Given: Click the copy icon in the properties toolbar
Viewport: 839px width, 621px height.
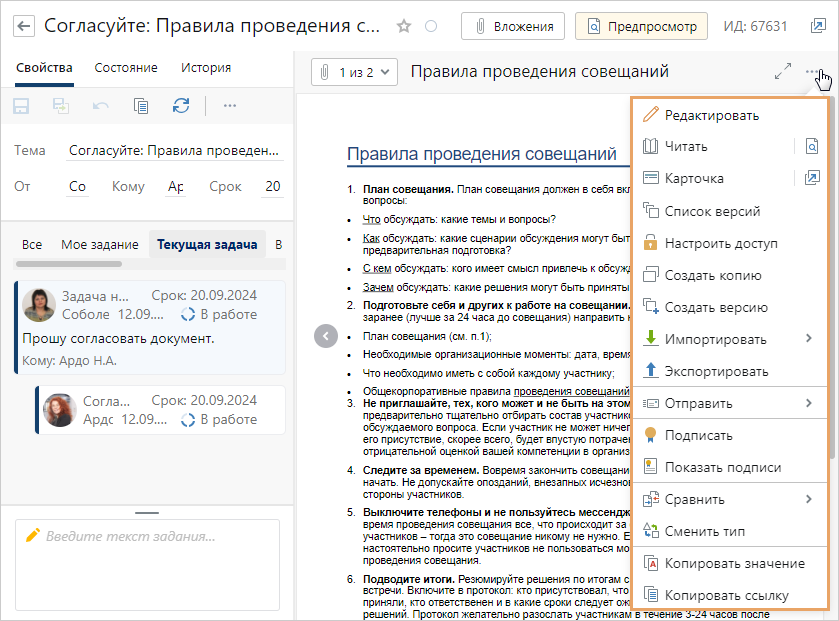Looking at the screenshot, I should [x=141, y=105].
